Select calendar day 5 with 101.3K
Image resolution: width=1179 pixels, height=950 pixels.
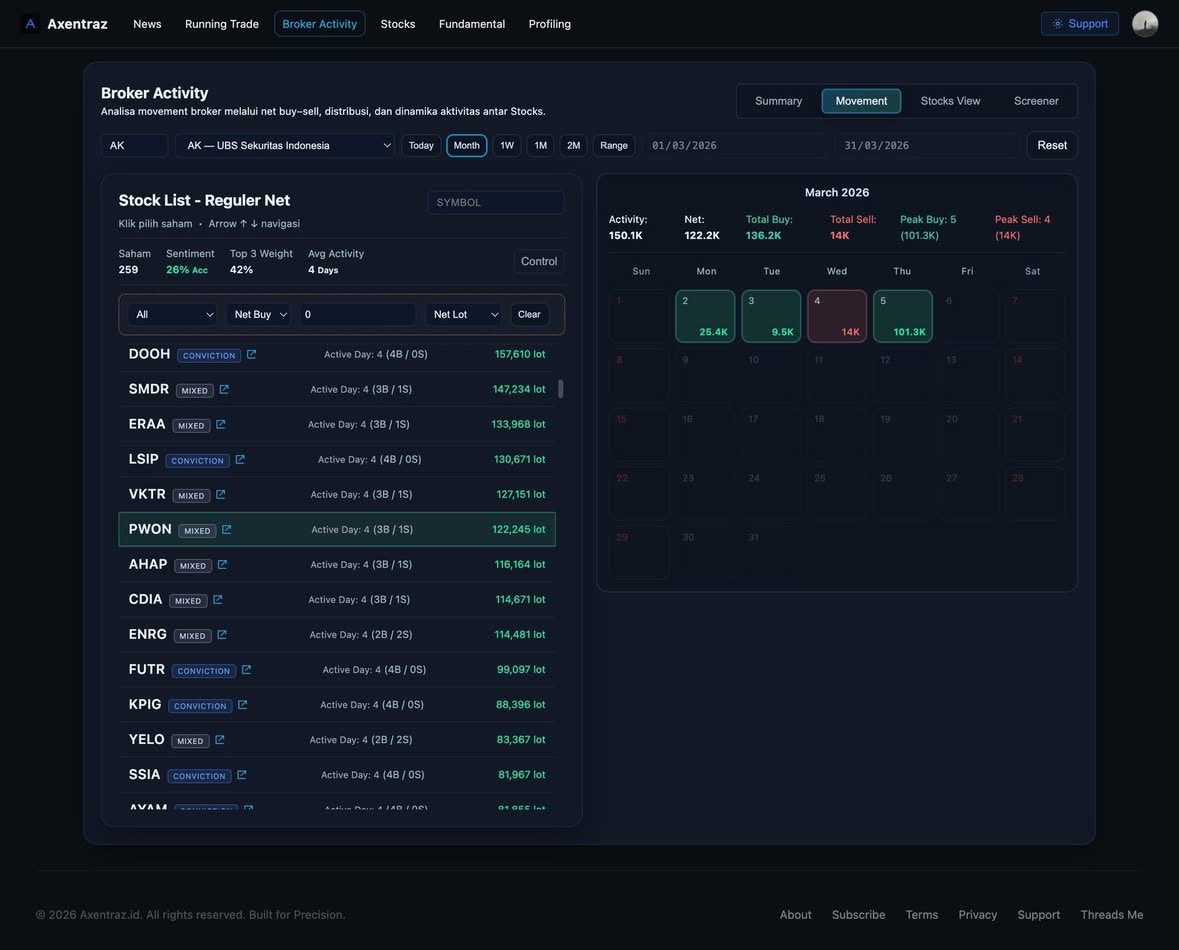click(902, 316)
